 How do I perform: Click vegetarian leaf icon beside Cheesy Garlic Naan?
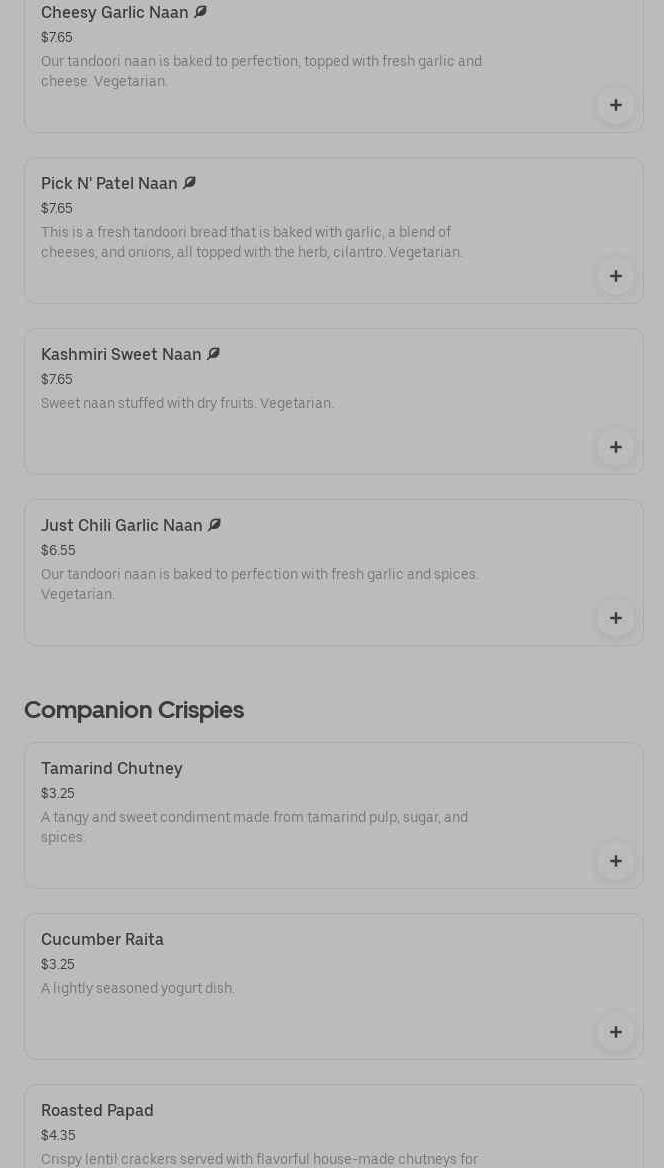click(x=200, y=12)
